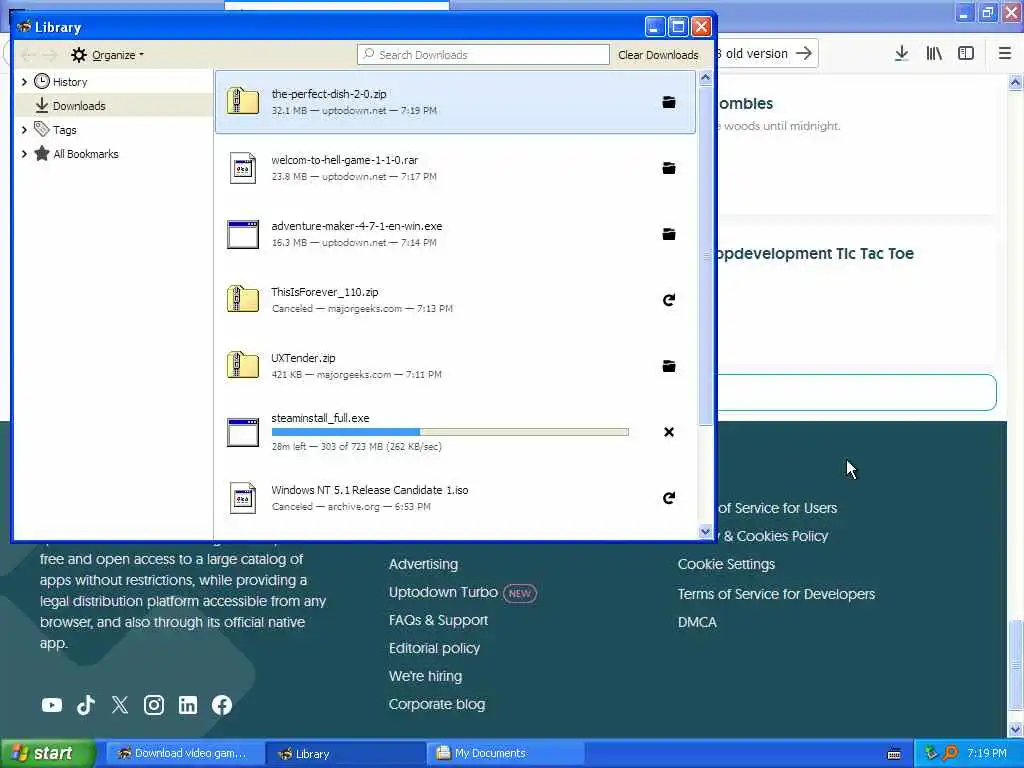1024x768 pixels.
Task: Click the keyboard tray icon in taskbar
Action: pyautogui.click(x=894, y=754)
